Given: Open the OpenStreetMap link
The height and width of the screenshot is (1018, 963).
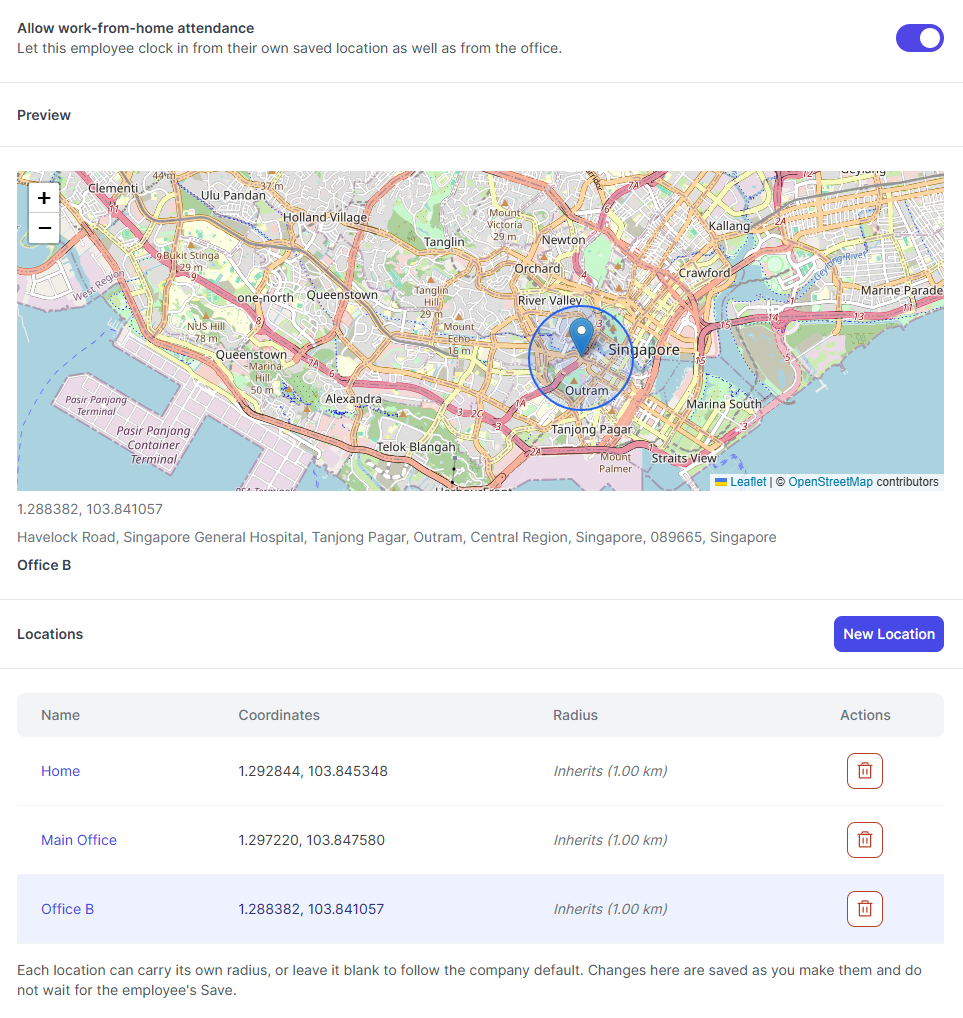Looking at the screenshot, I should tap(831, 482).
